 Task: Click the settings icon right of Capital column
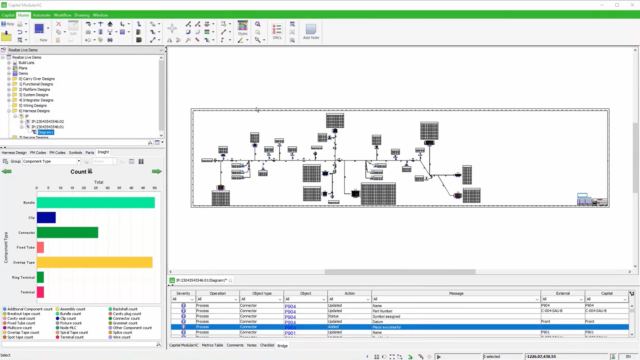point(632,293)
